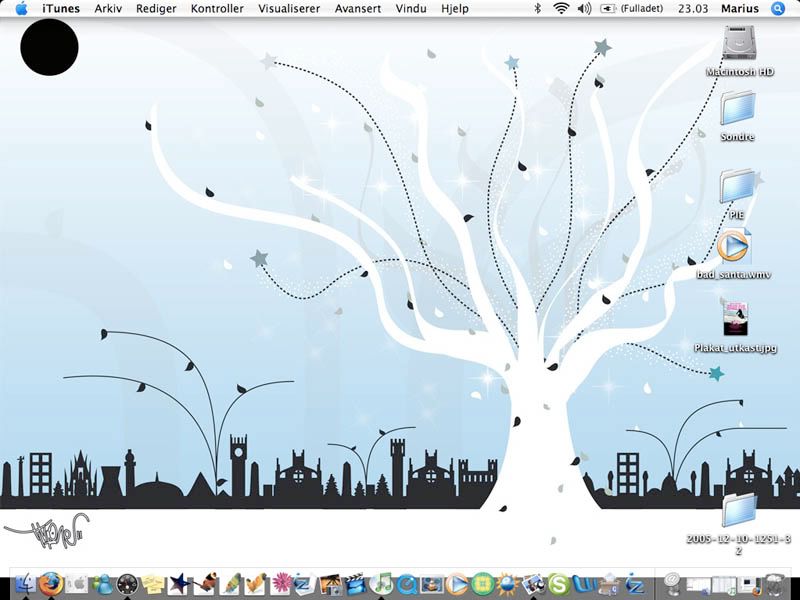
Task: Open the Trash in the dock
Action: (775, 583)
